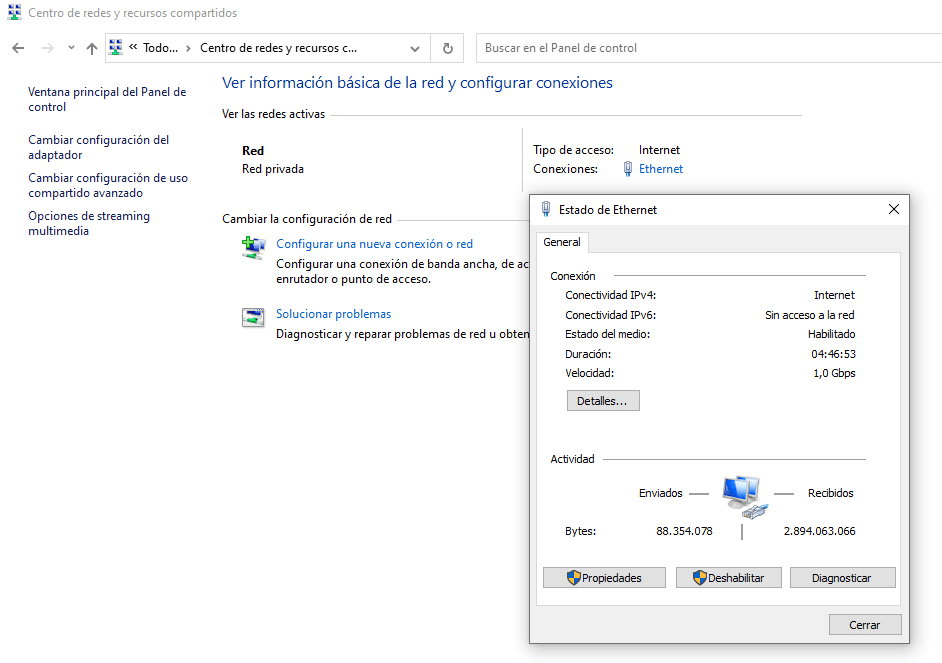Click the Ethernet plug icon beside Conexiones
This screenshot has height=663, width=942.
[x=627, y=169]
